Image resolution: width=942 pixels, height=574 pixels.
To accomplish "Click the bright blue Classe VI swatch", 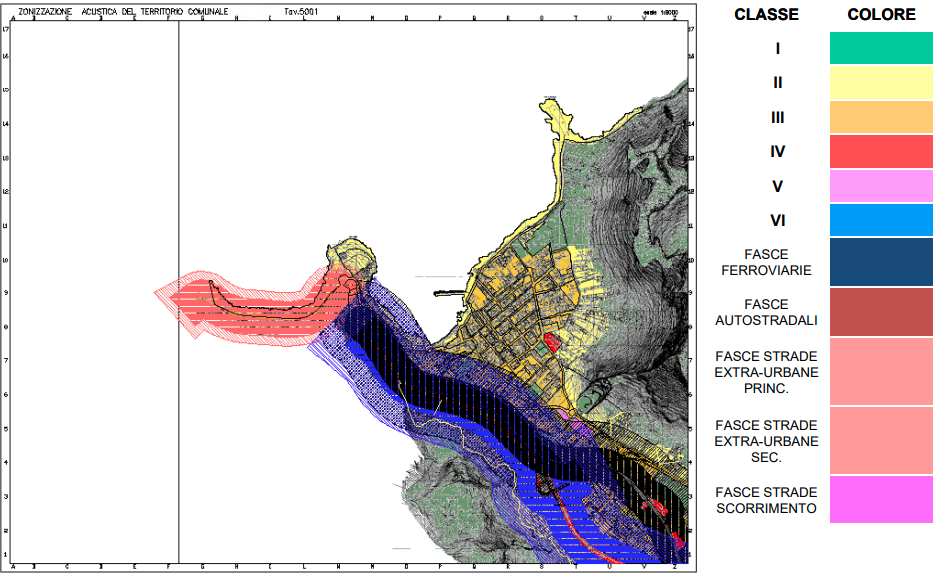I will tap(881, 220).
